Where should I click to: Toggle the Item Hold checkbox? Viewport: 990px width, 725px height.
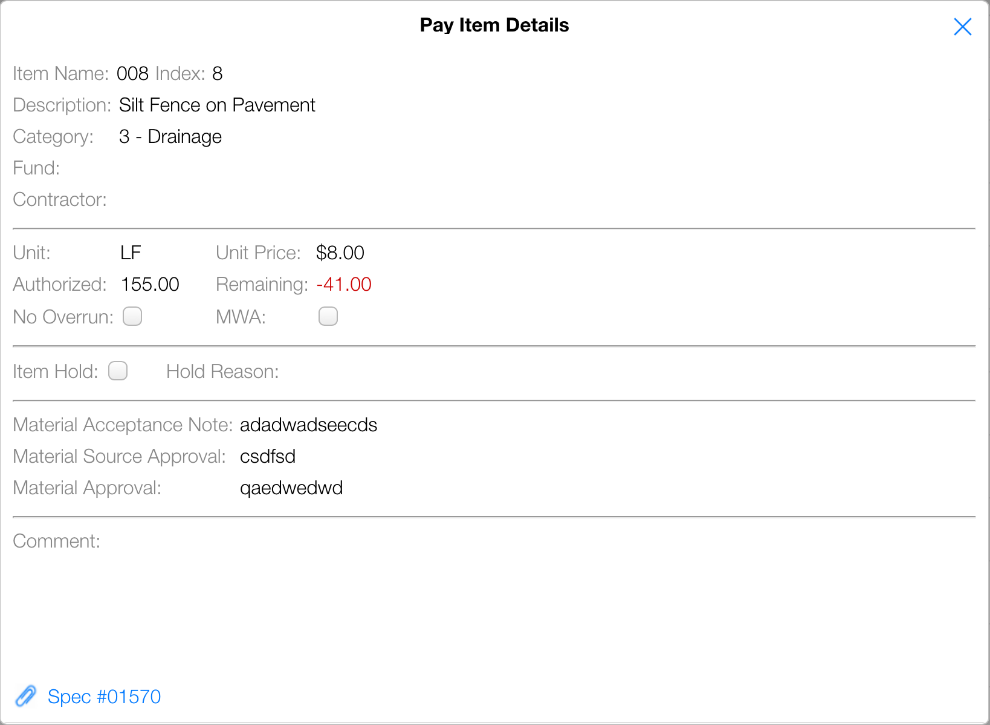(x=118, y=371)
